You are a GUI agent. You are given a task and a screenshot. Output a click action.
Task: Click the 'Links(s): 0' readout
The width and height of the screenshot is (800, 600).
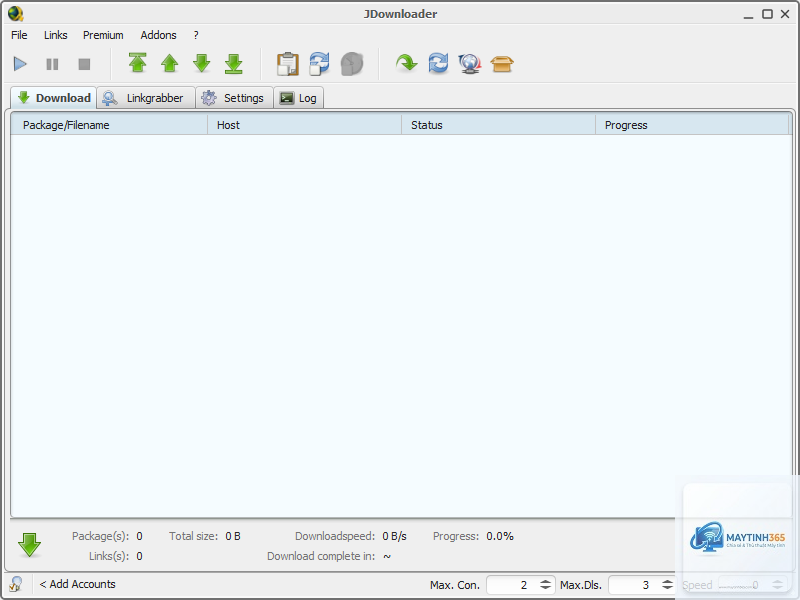(x=116, y=556)
